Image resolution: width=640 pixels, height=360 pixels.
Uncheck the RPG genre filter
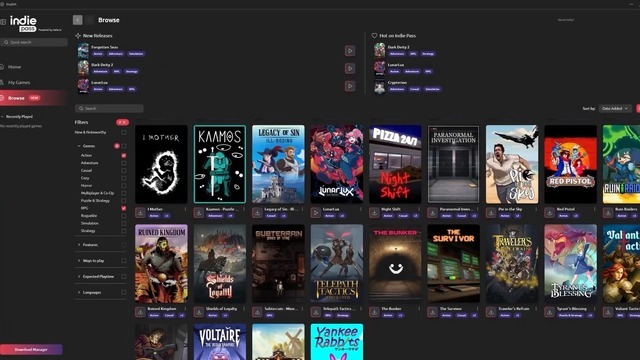pyautogui.click(x=124, y=208)
